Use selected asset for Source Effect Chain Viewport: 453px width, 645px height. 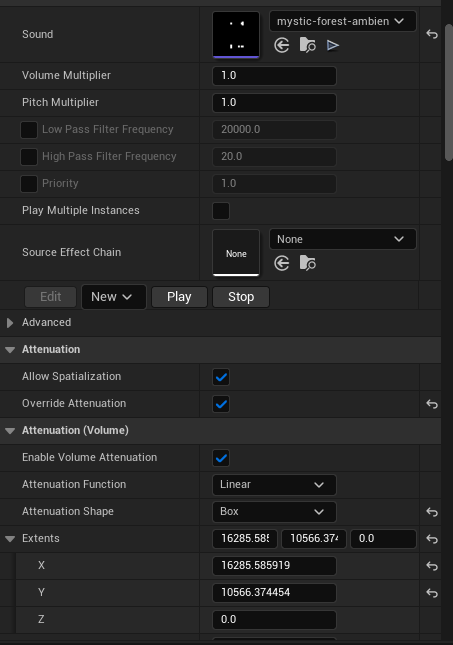282,263
